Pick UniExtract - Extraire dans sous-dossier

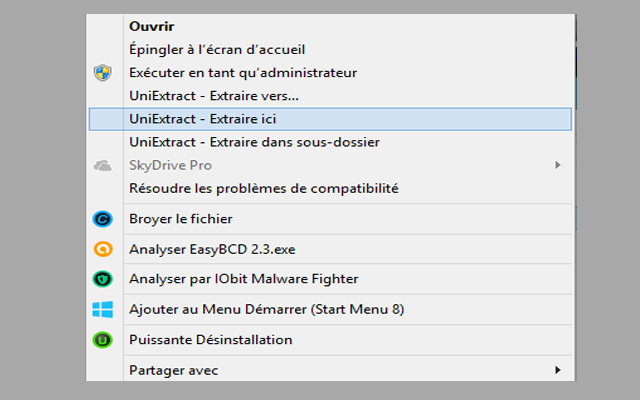click(x=254, y=142)
